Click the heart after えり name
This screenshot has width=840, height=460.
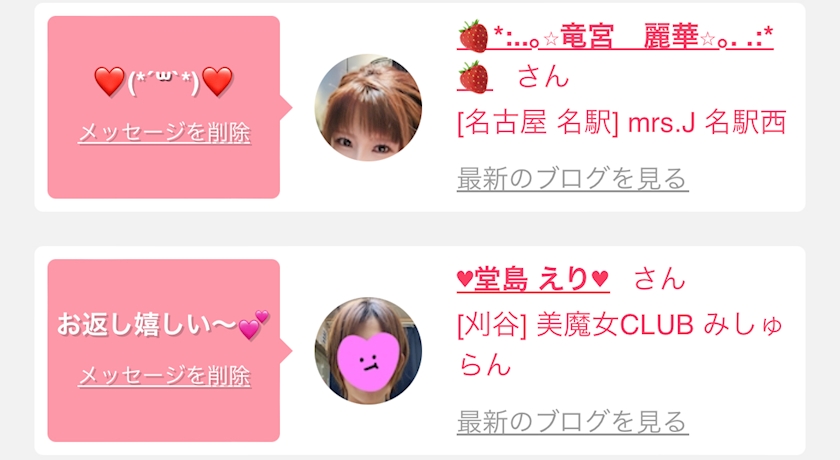tap(601, 279)
